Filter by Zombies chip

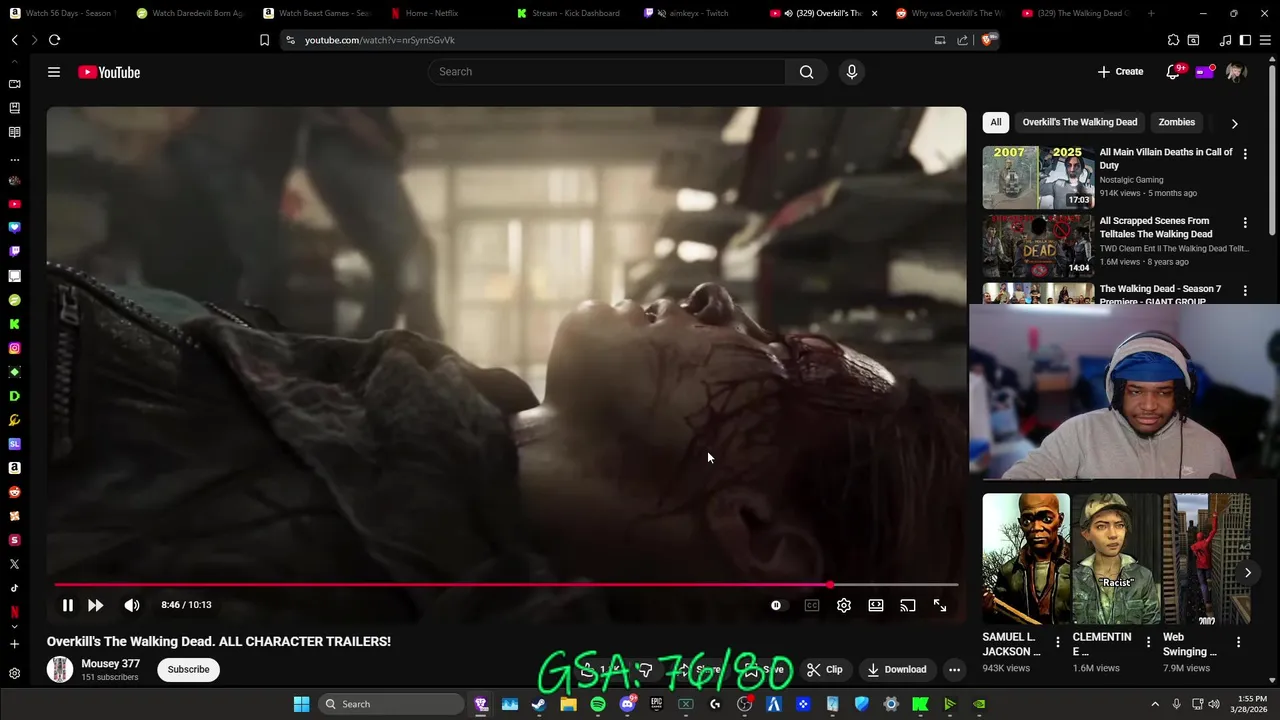(1177, 122)
